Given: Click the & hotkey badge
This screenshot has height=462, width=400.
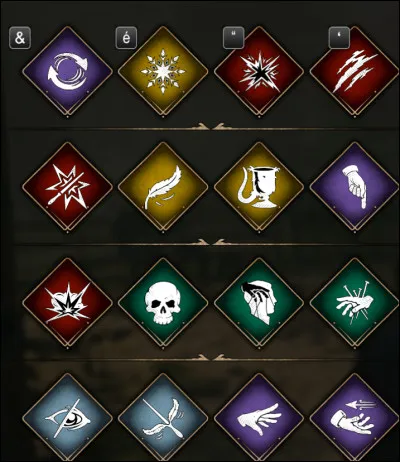Looking at the screenshot, I should tap(20, 38).
